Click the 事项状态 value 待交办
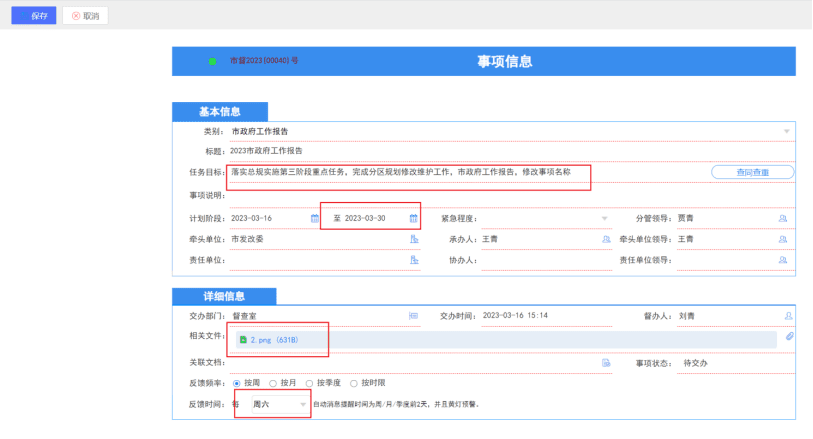 point(695,363)
